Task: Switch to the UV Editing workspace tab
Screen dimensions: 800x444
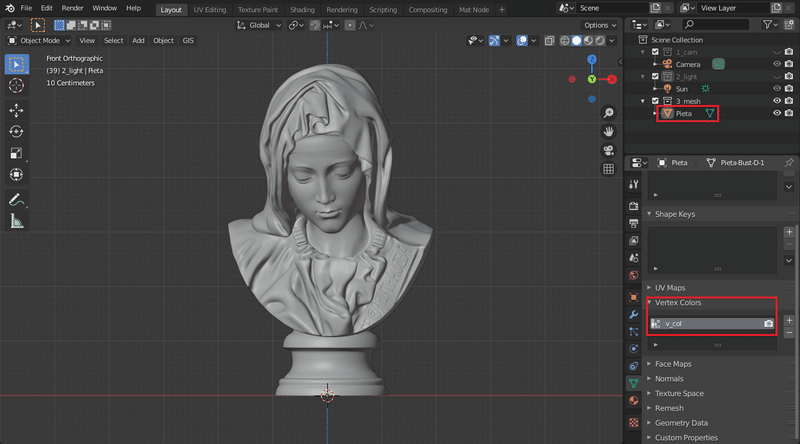Action: click(x=210, y=10)
